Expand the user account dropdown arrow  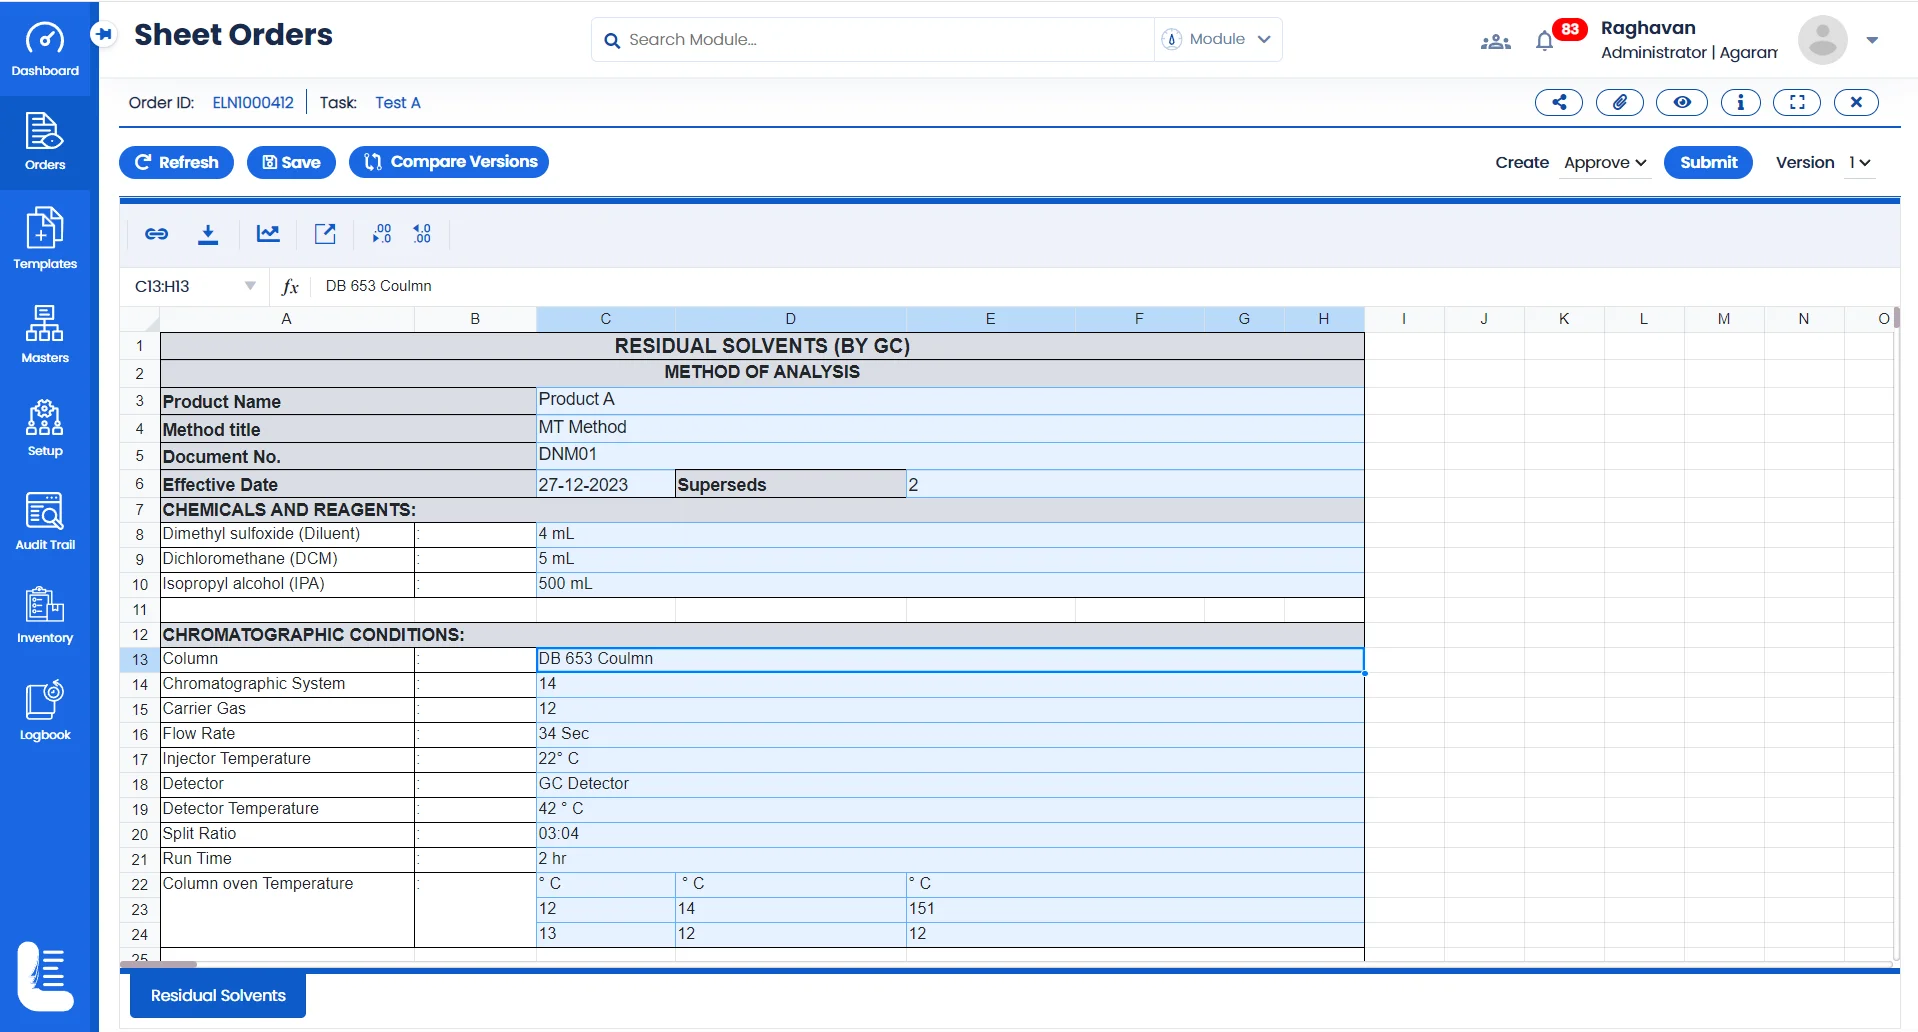(1872, 40)
